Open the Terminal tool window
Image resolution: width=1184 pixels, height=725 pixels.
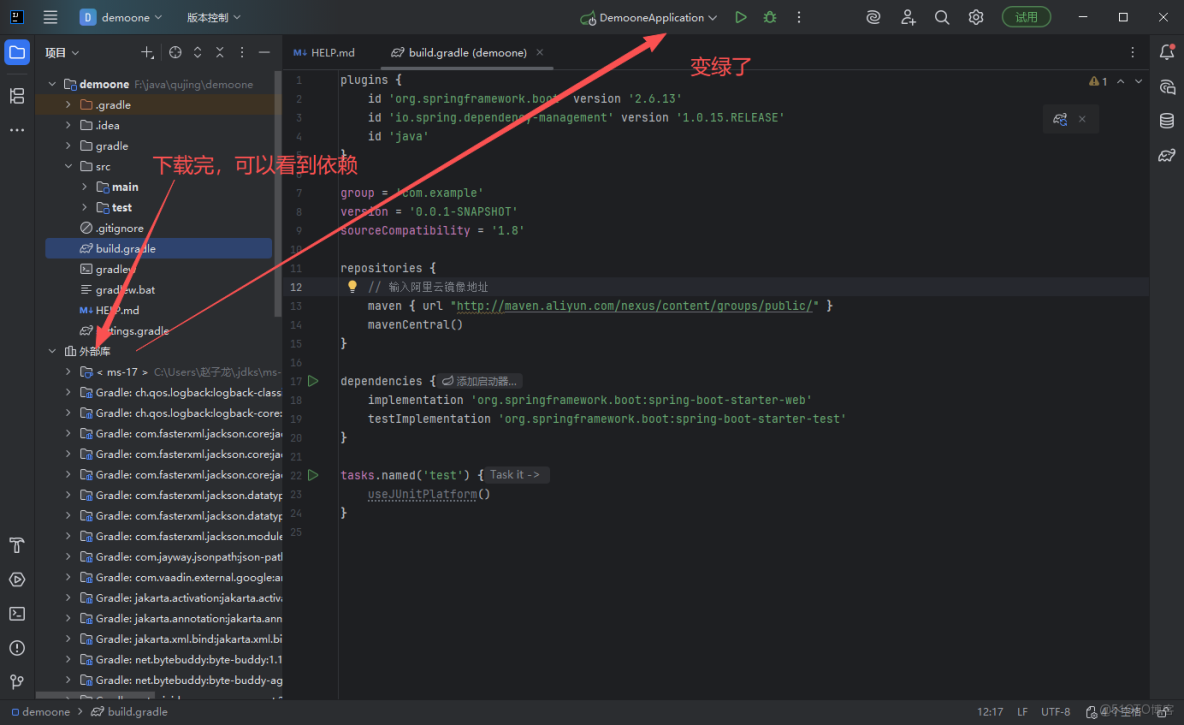tap(16, 613)
